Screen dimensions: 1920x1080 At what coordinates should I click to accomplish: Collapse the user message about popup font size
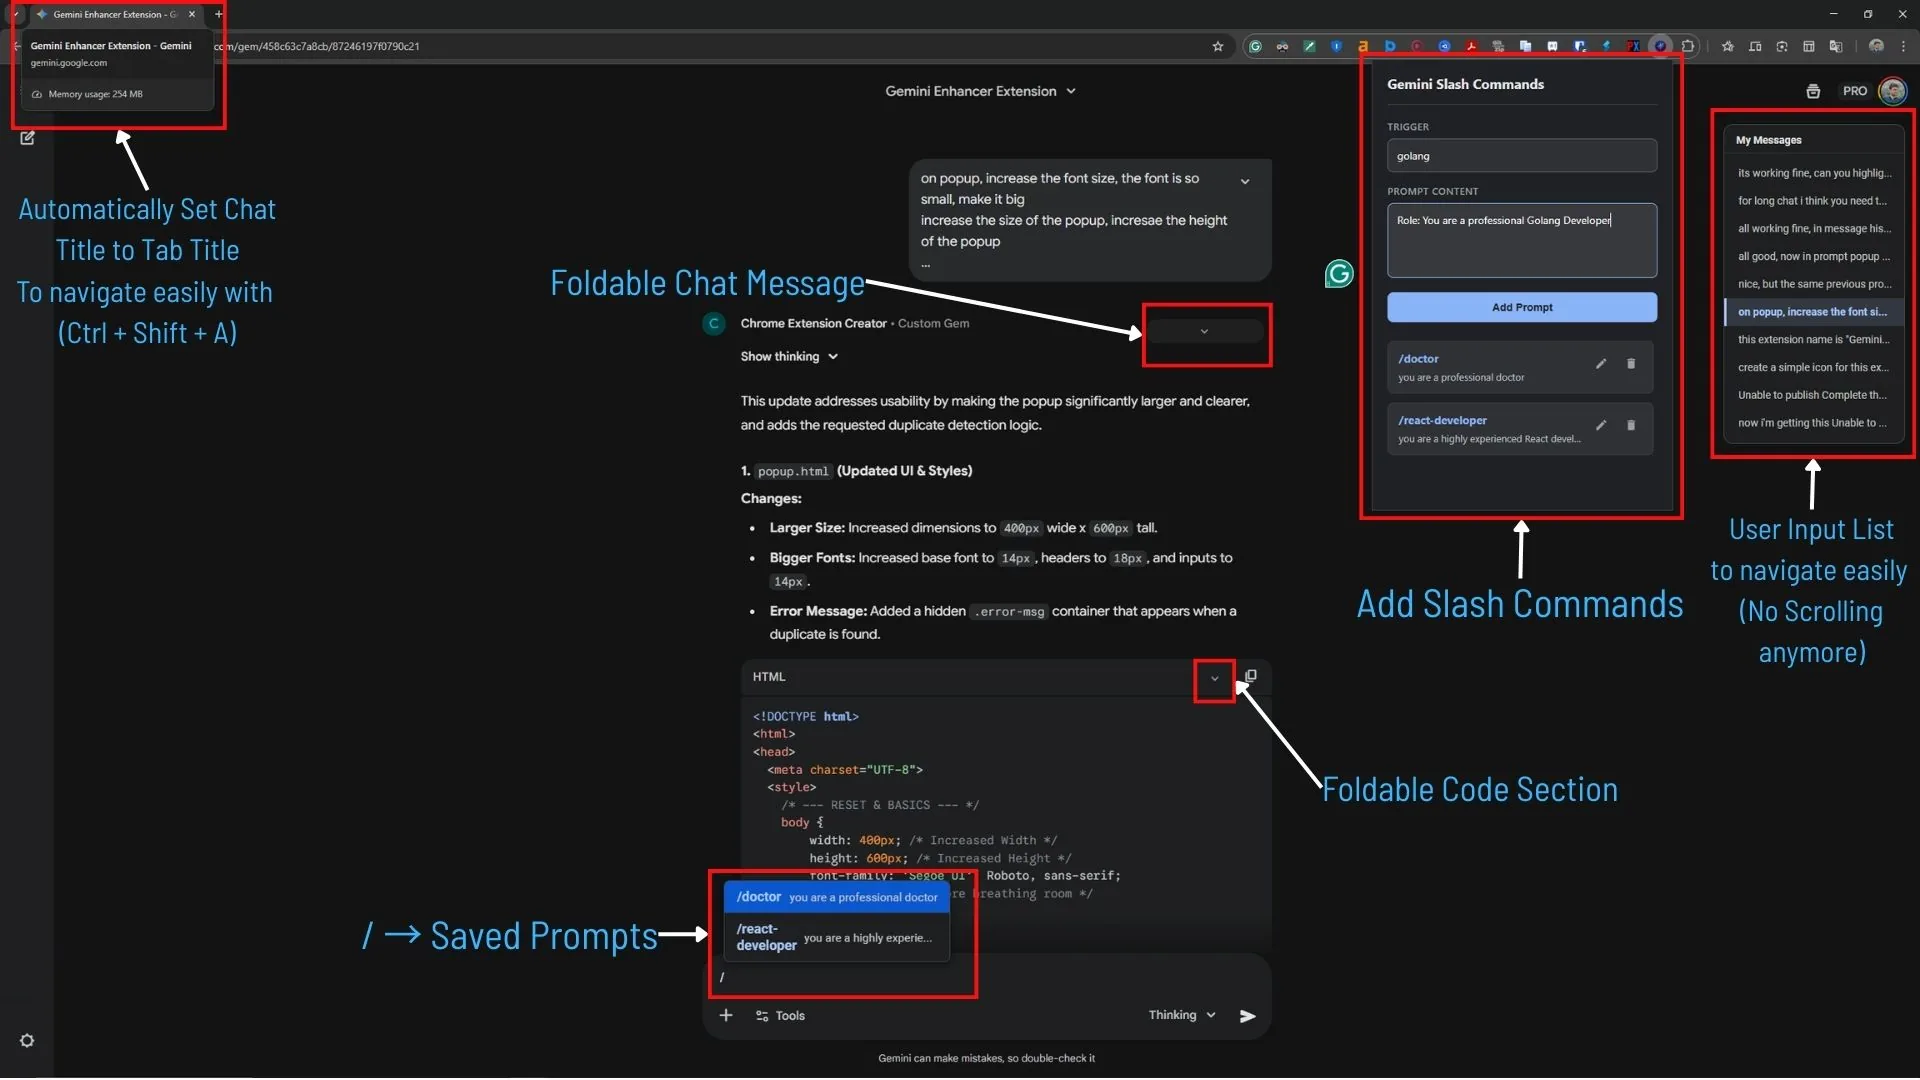coord(1245,182)
